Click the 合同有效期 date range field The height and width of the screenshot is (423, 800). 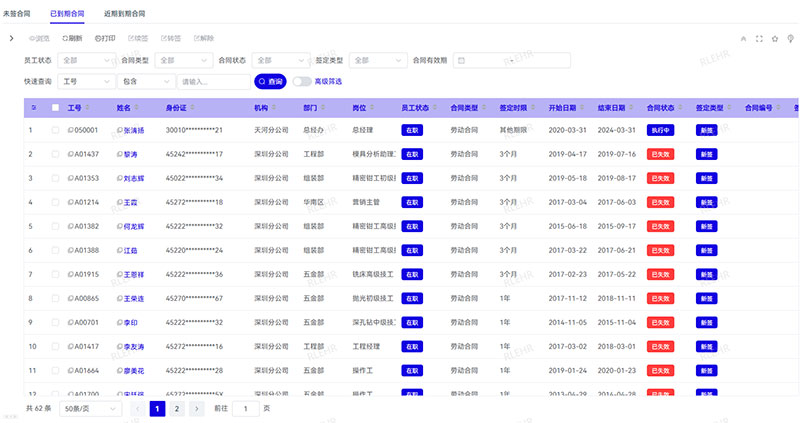512,60
